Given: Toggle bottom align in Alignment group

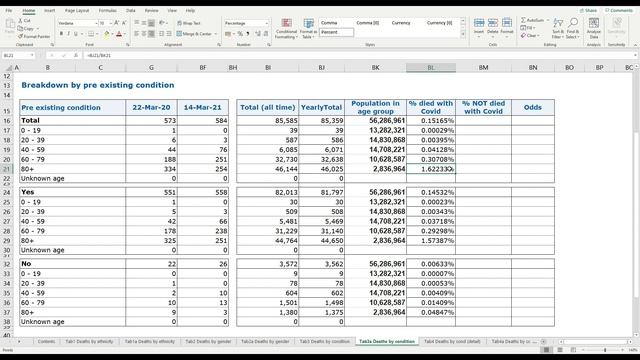Looking at the screenshot, I should pos(151,23).
